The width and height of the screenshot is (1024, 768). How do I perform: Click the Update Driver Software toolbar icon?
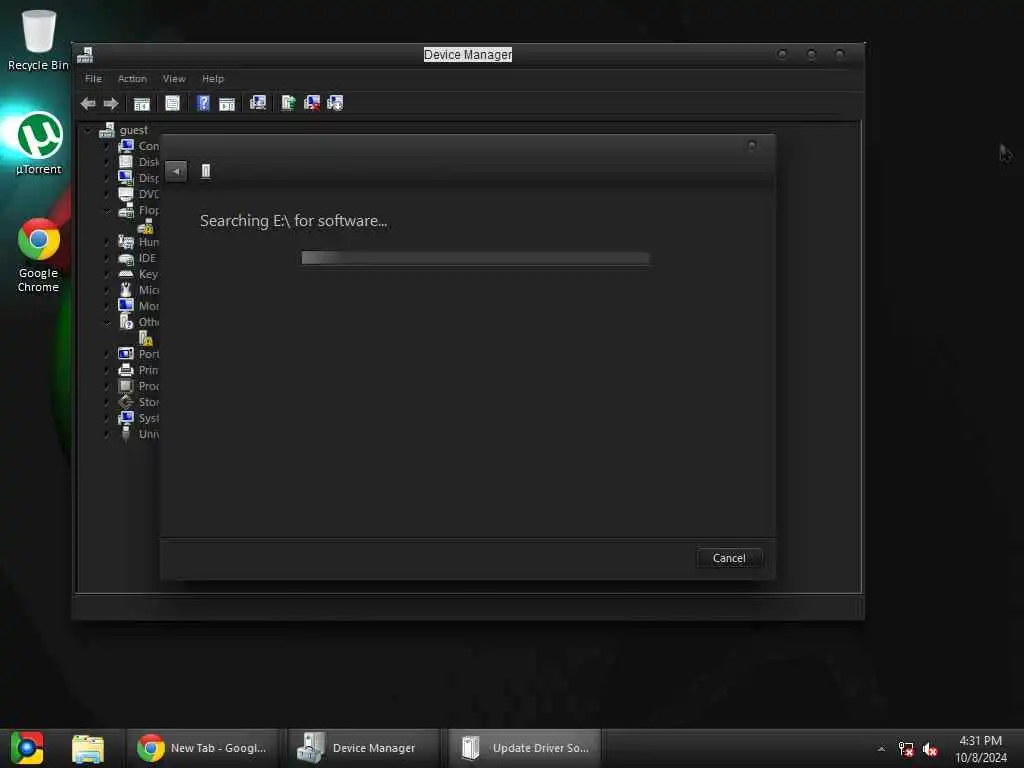288,103
